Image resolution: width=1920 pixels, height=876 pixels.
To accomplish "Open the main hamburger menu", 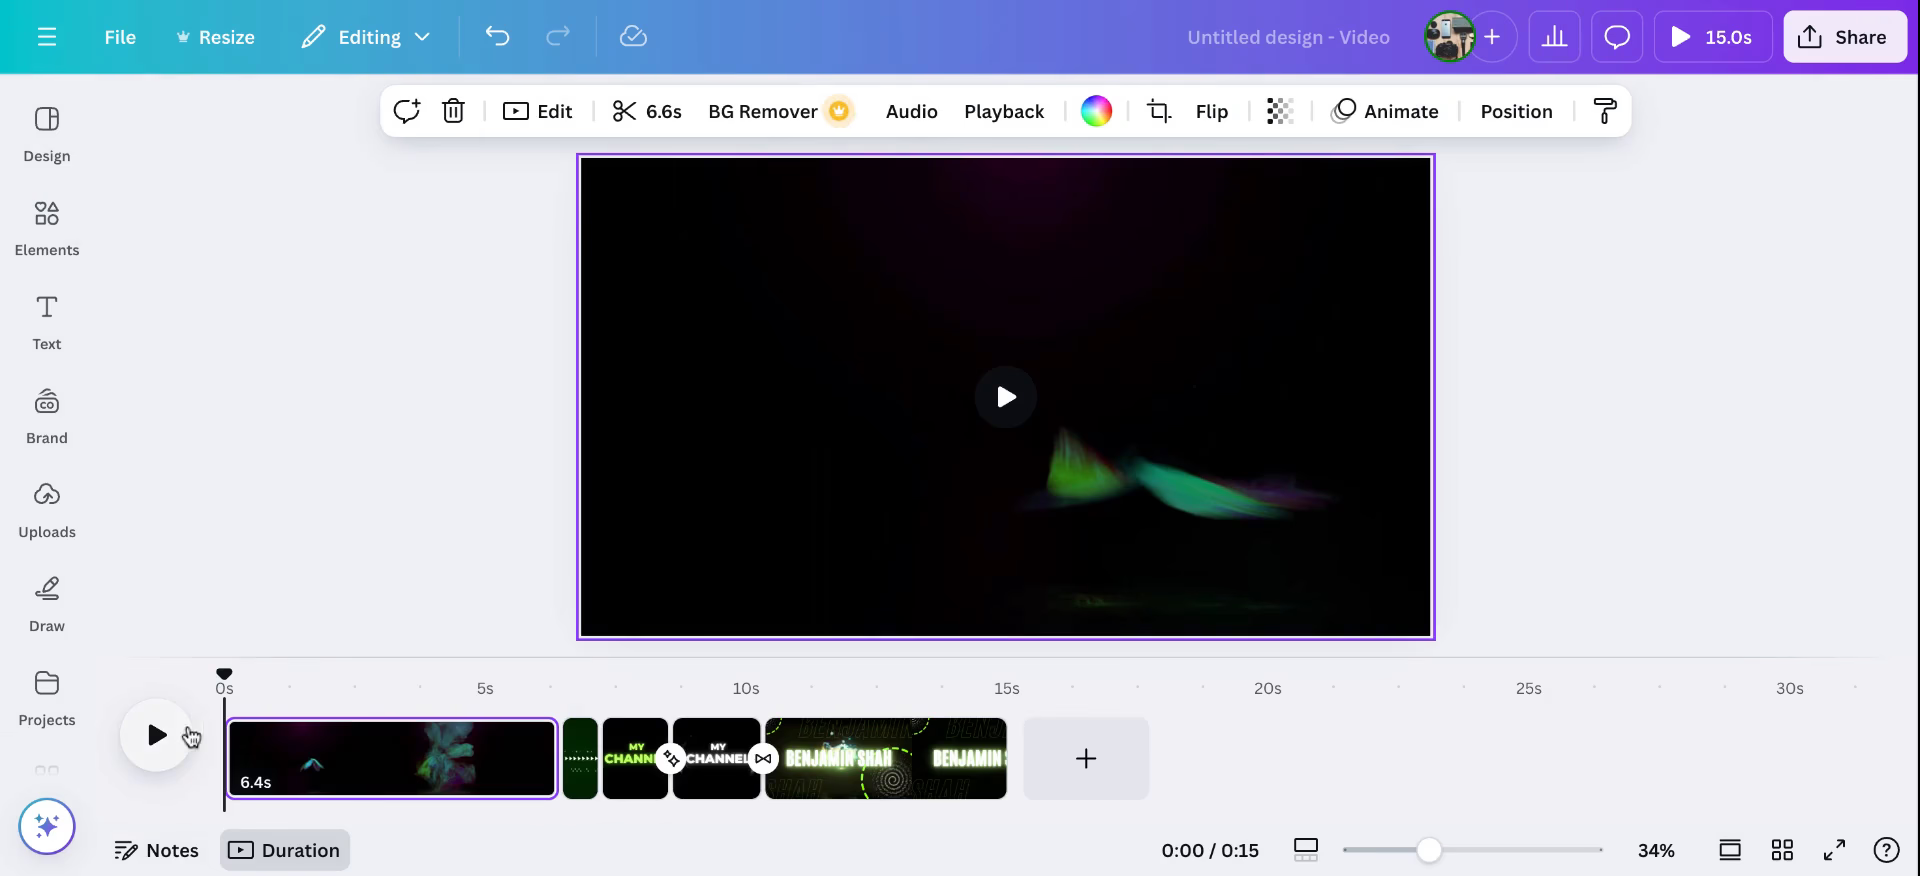I will [x=47, y=37].
